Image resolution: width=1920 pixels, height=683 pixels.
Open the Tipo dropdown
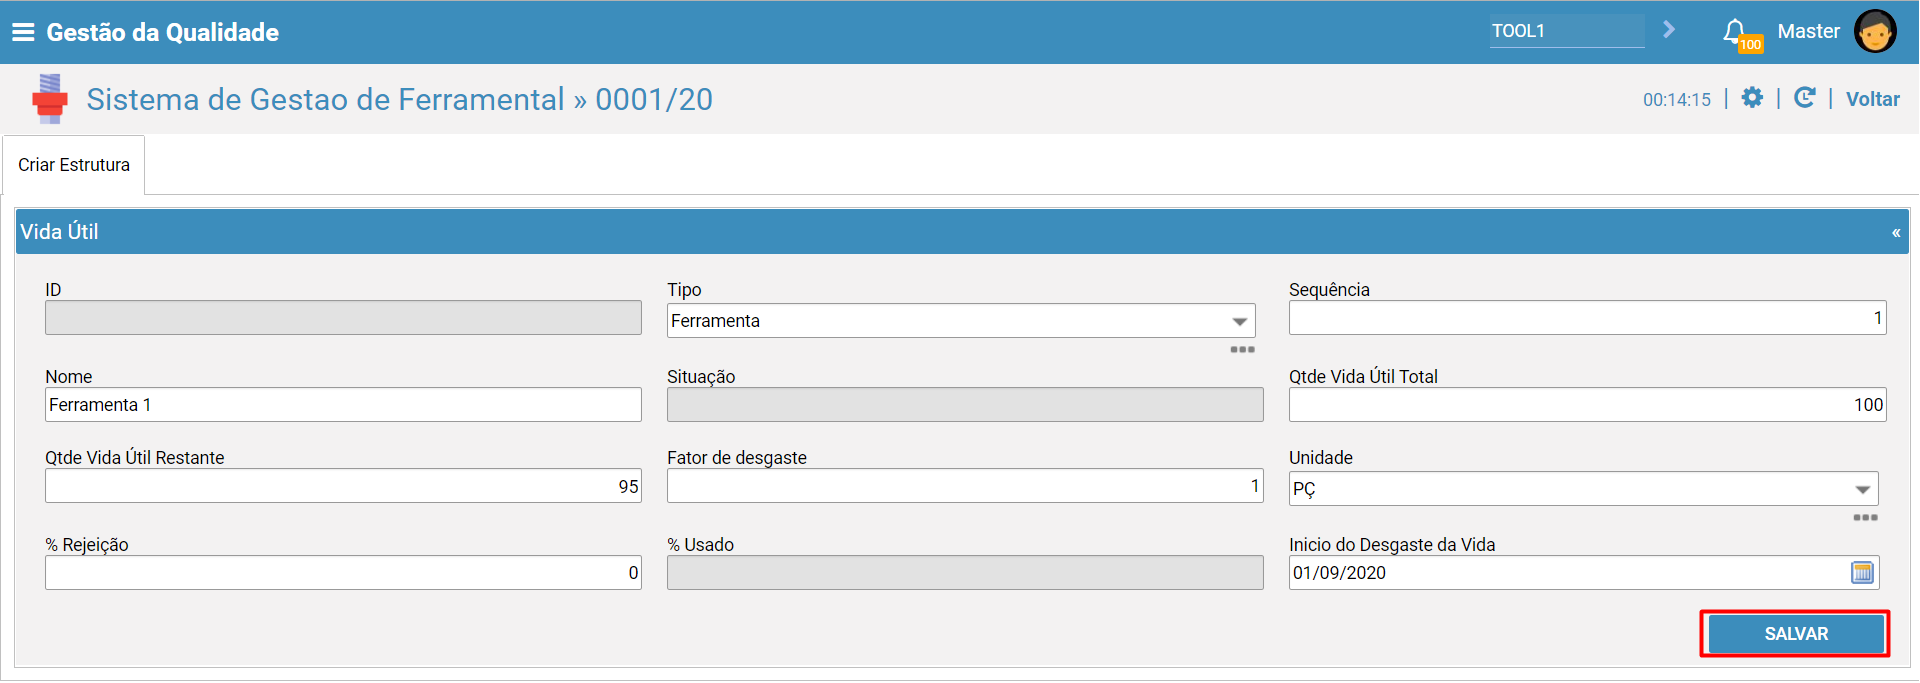(961, 321)
